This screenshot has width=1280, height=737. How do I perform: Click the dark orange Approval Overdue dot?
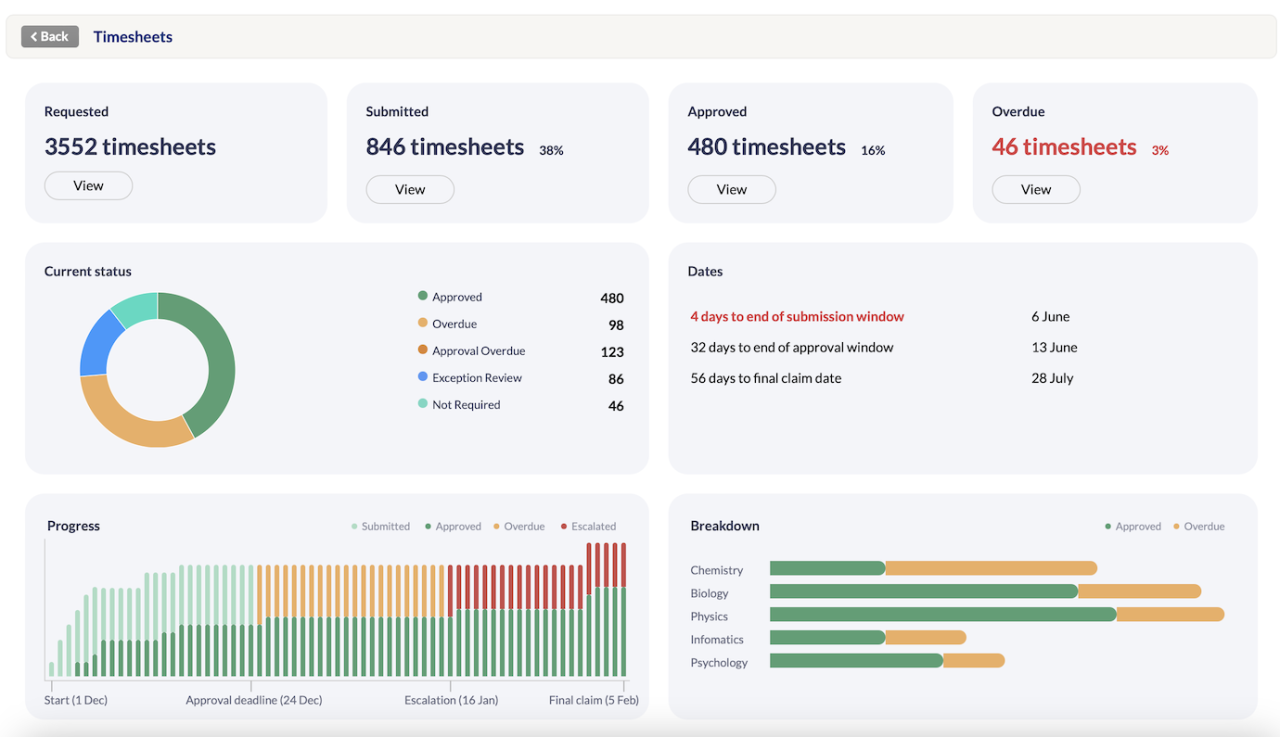(423, 350)
